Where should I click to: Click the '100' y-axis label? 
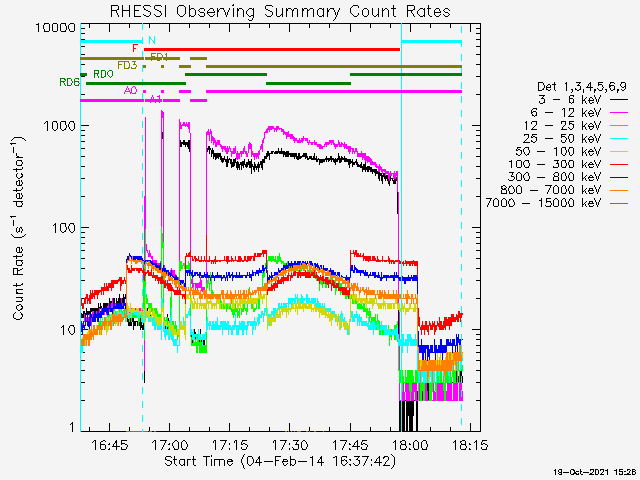tap(64, 228)
